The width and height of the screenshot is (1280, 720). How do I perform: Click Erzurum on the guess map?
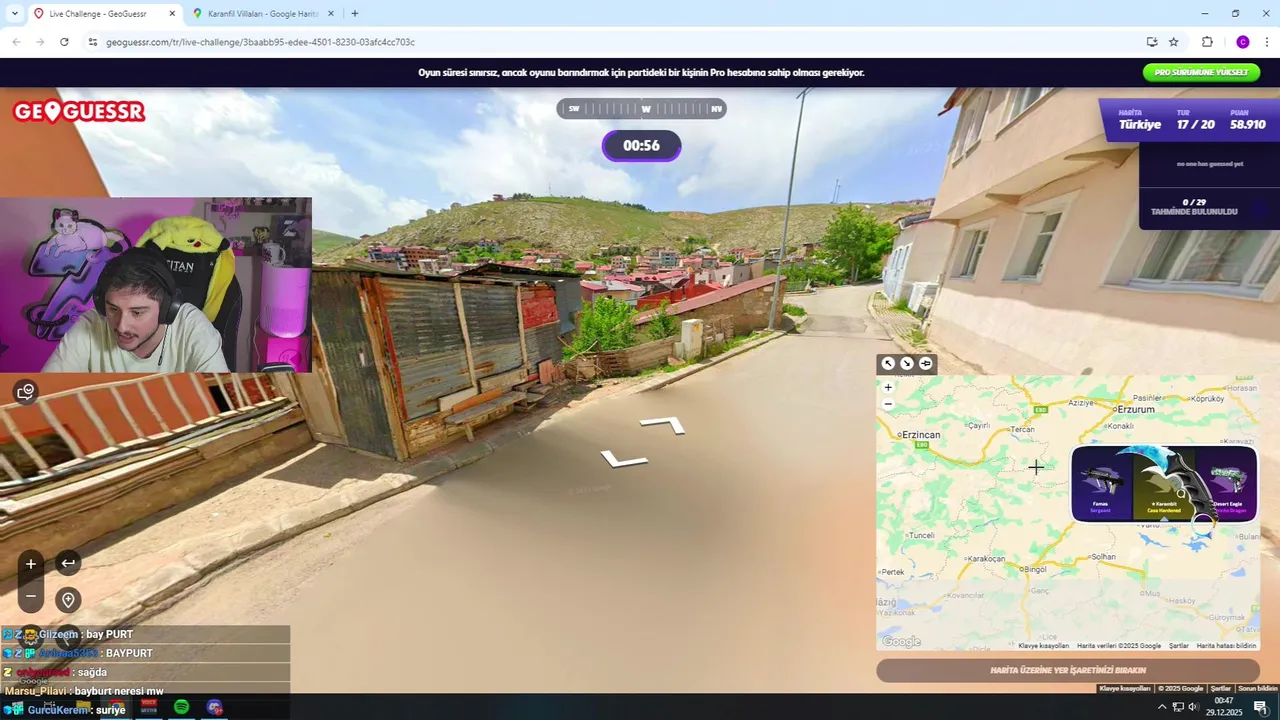[x=1136, y=410]
